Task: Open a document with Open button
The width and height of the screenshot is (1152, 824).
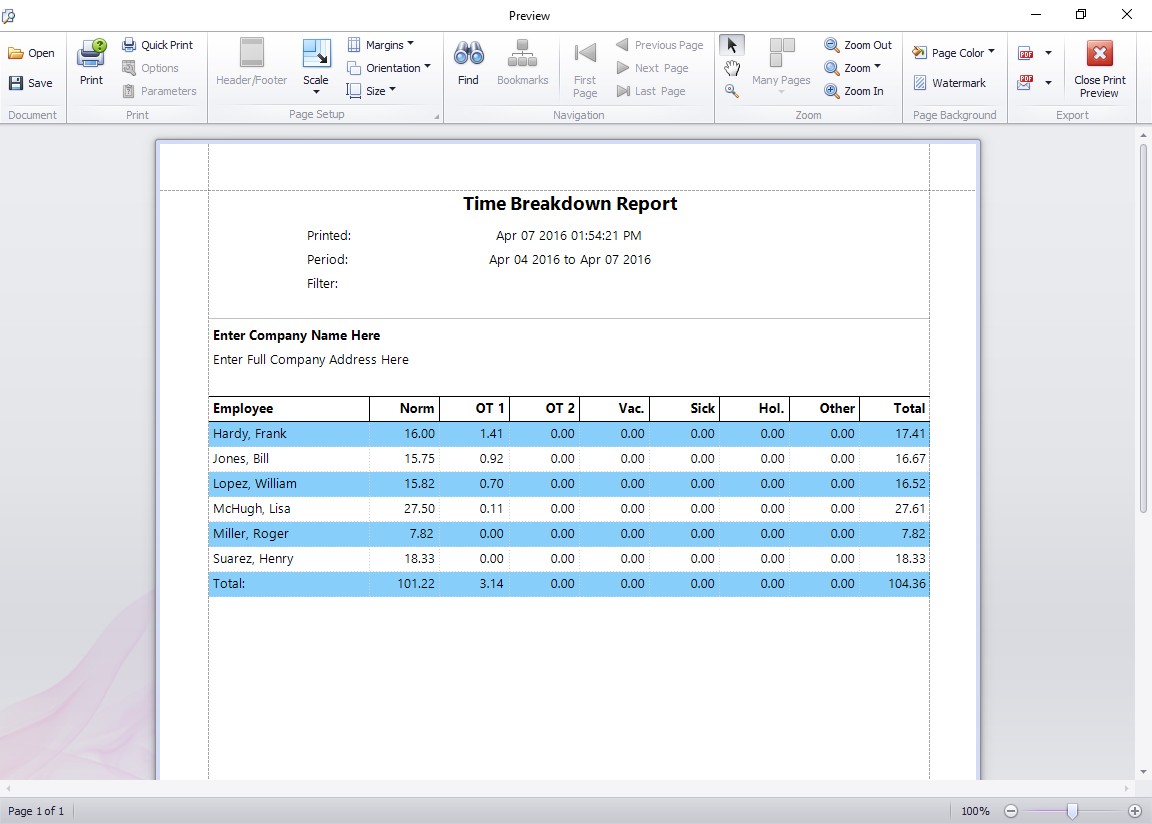Action: coord(32,53)
